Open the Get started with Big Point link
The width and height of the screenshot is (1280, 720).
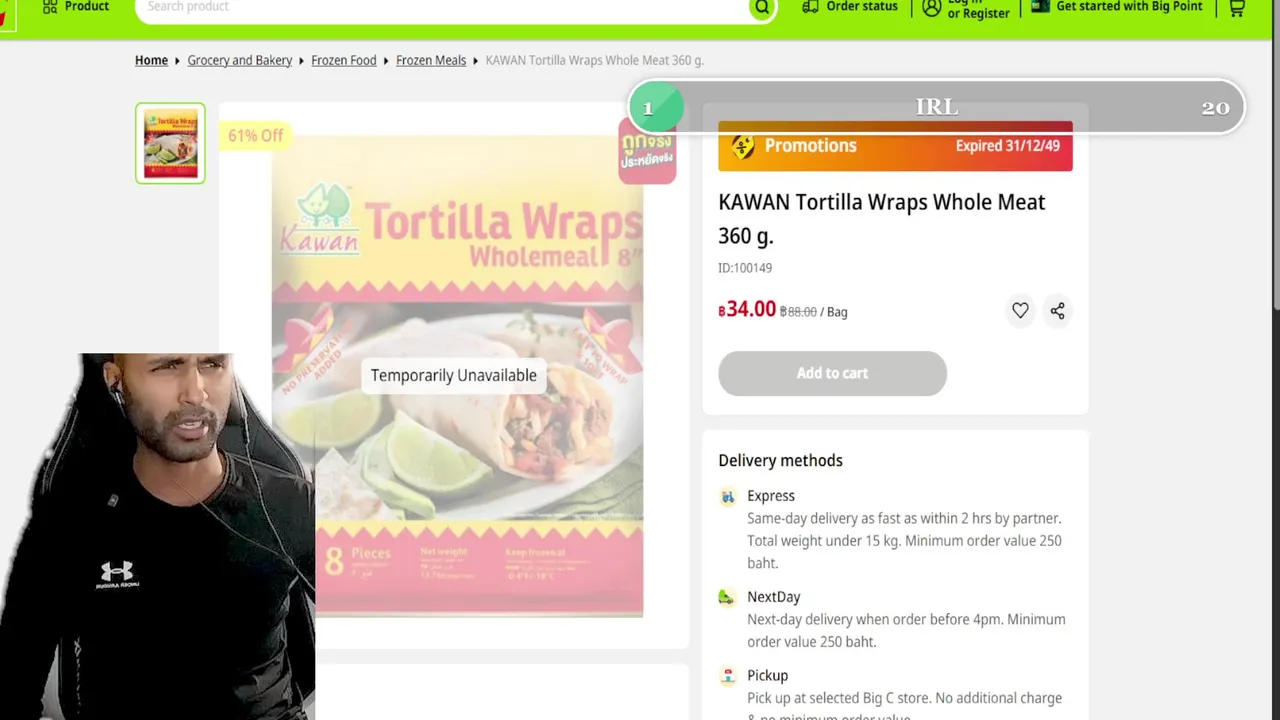click(x=1129, y=6)
